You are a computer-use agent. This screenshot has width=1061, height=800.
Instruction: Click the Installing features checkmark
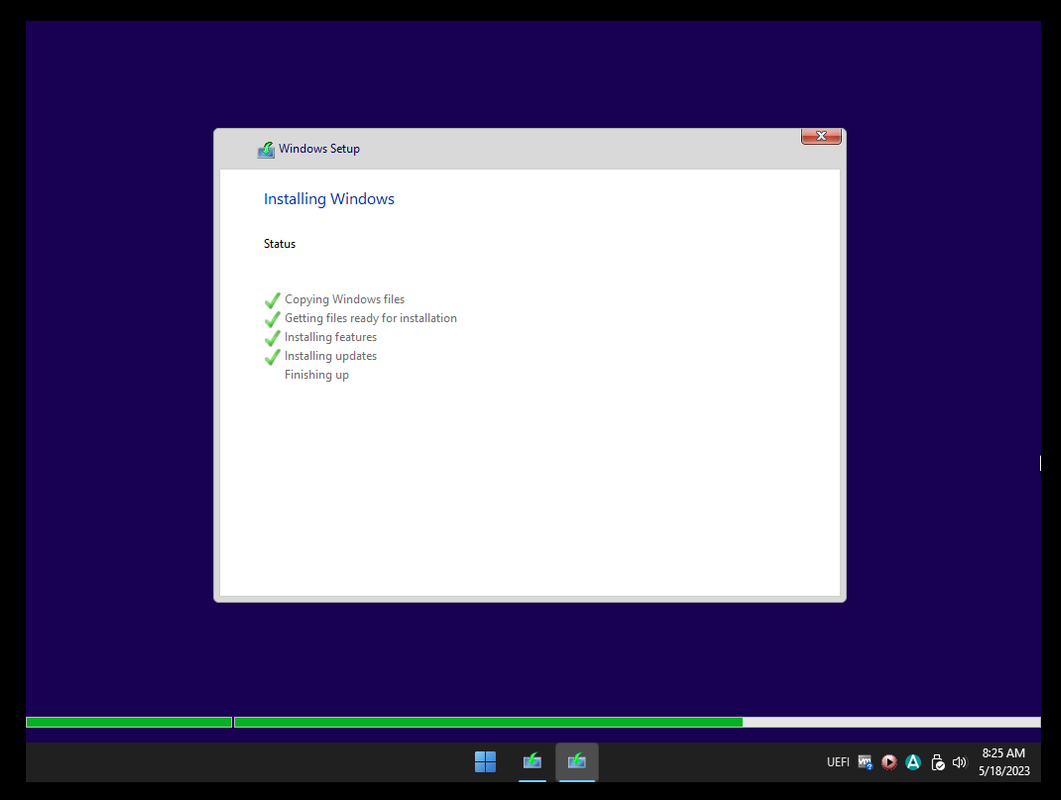pos(272,338)
